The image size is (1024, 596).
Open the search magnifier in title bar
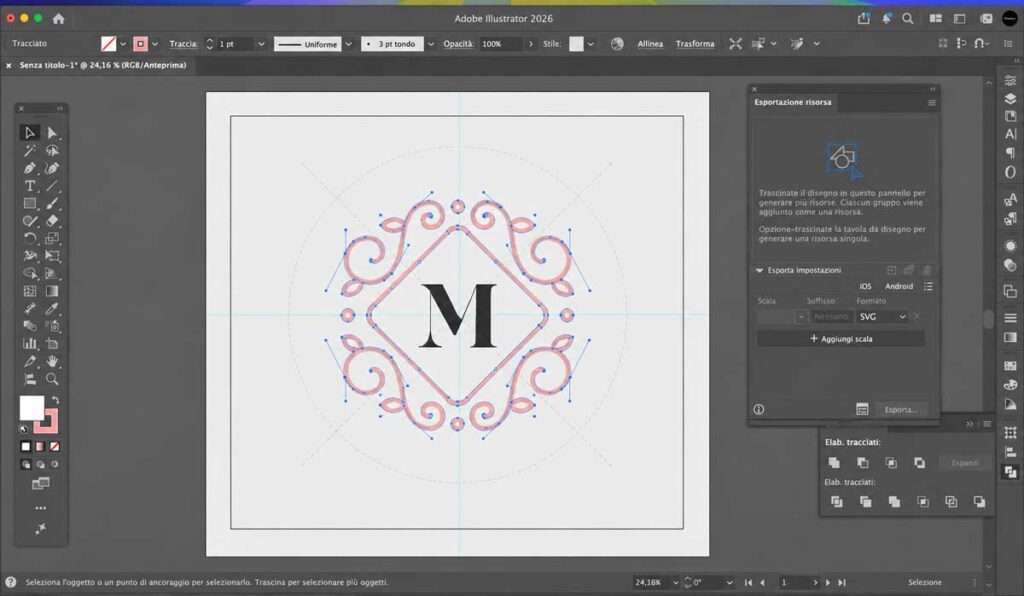tap(908, 18)
